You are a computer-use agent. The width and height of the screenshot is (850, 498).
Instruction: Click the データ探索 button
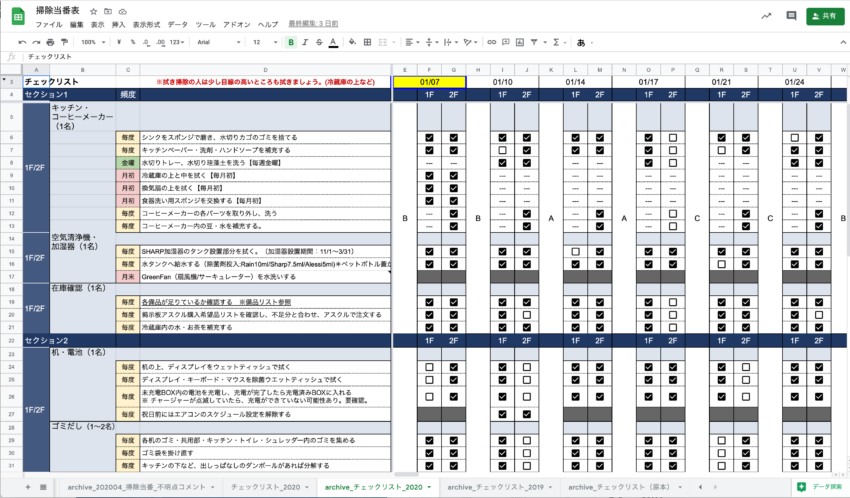818,486
